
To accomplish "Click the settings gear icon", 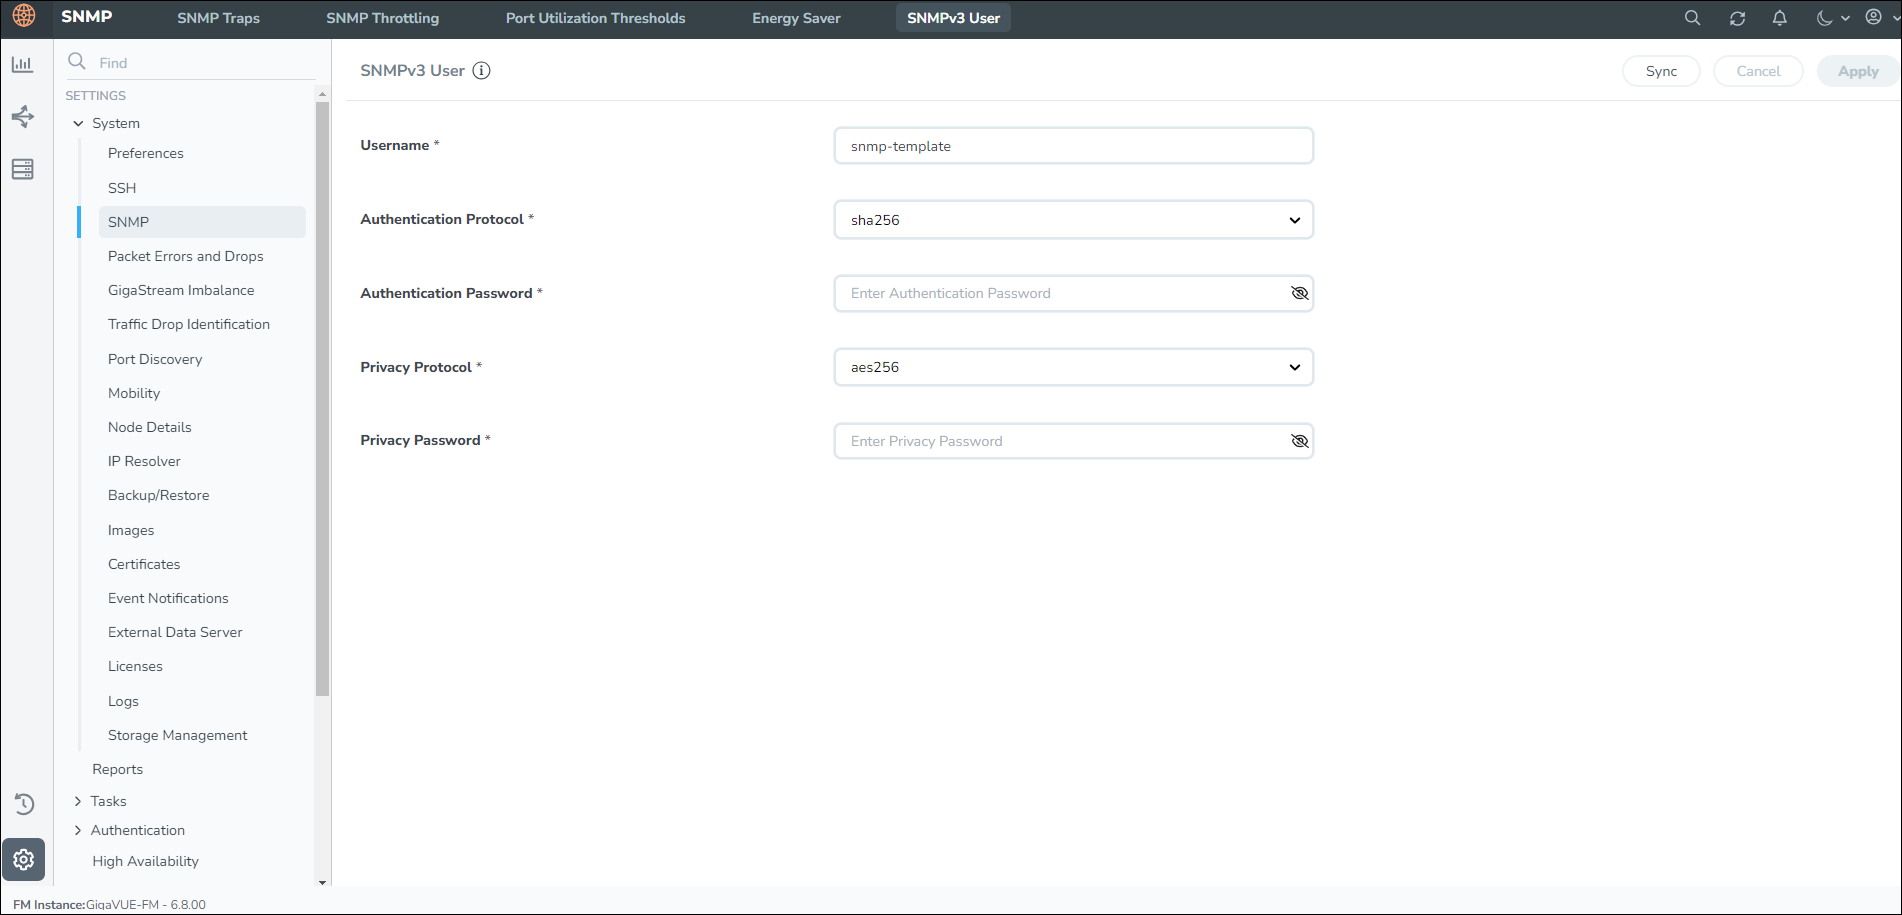I will [x=24, y=860].
